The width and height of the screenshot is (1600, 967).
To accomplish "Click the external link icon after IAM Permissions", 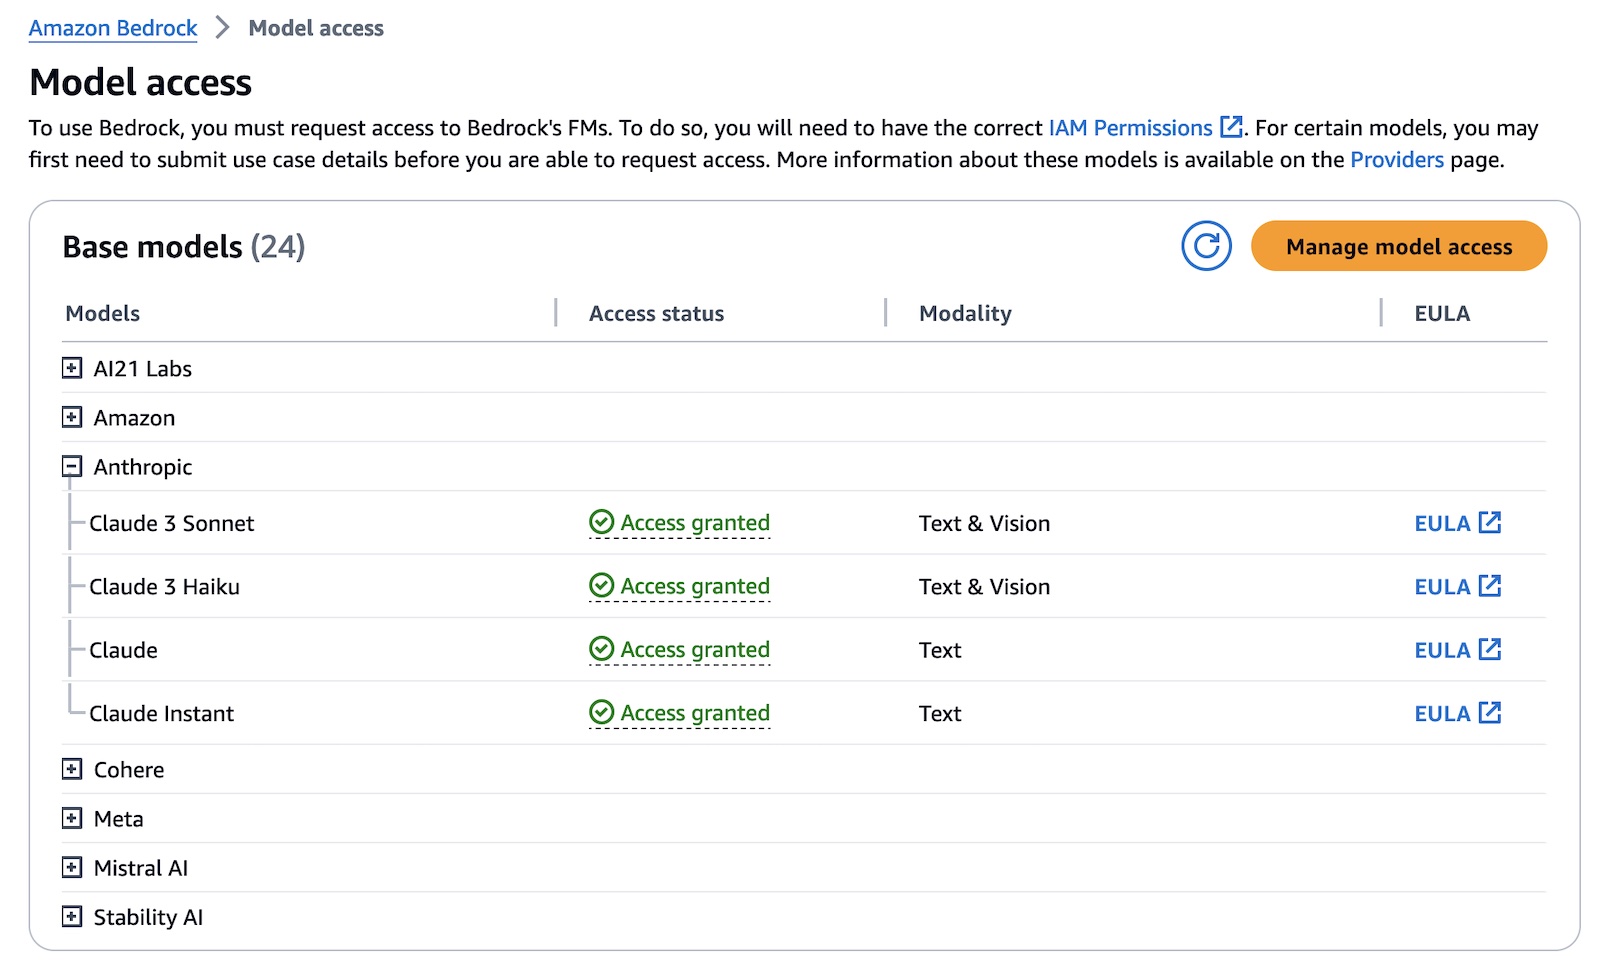I will click(x=1231, y=127).
